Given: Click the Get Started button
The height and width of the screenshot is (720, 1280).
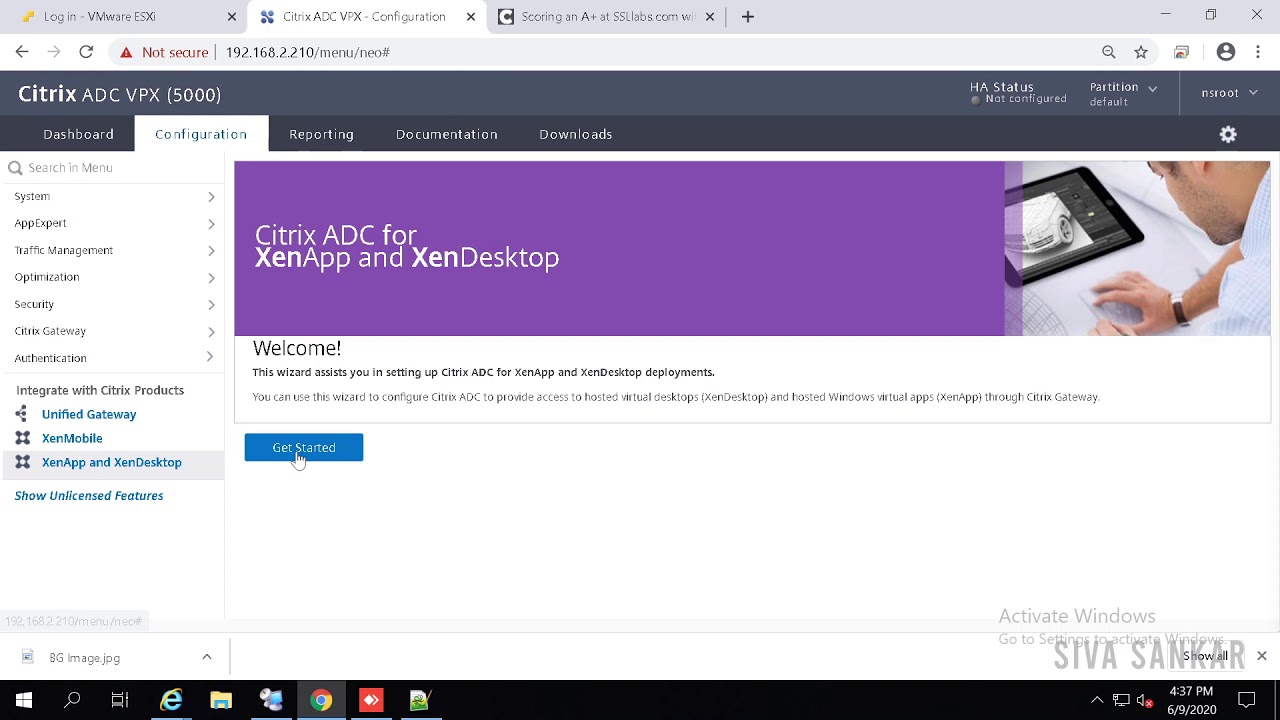Looking at the screenshot, I should point(303,447).
